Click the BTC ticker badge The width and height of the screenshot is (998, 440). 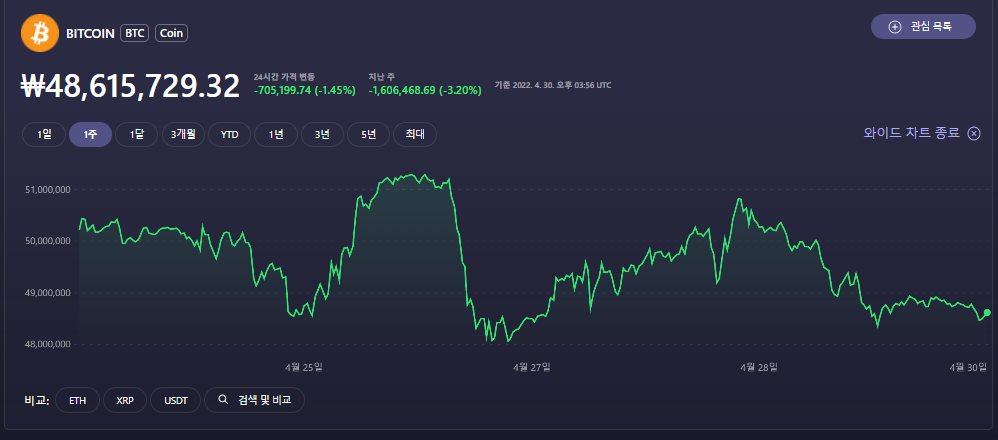134,34
